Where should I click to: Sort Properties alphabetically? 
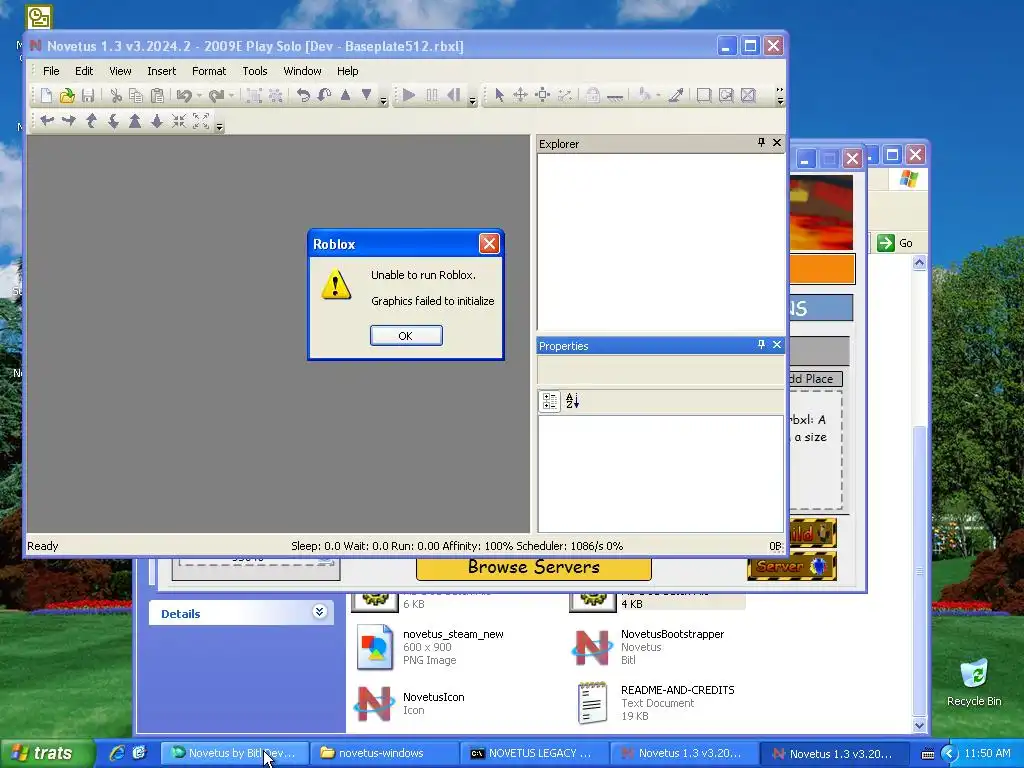coord(572,401)
